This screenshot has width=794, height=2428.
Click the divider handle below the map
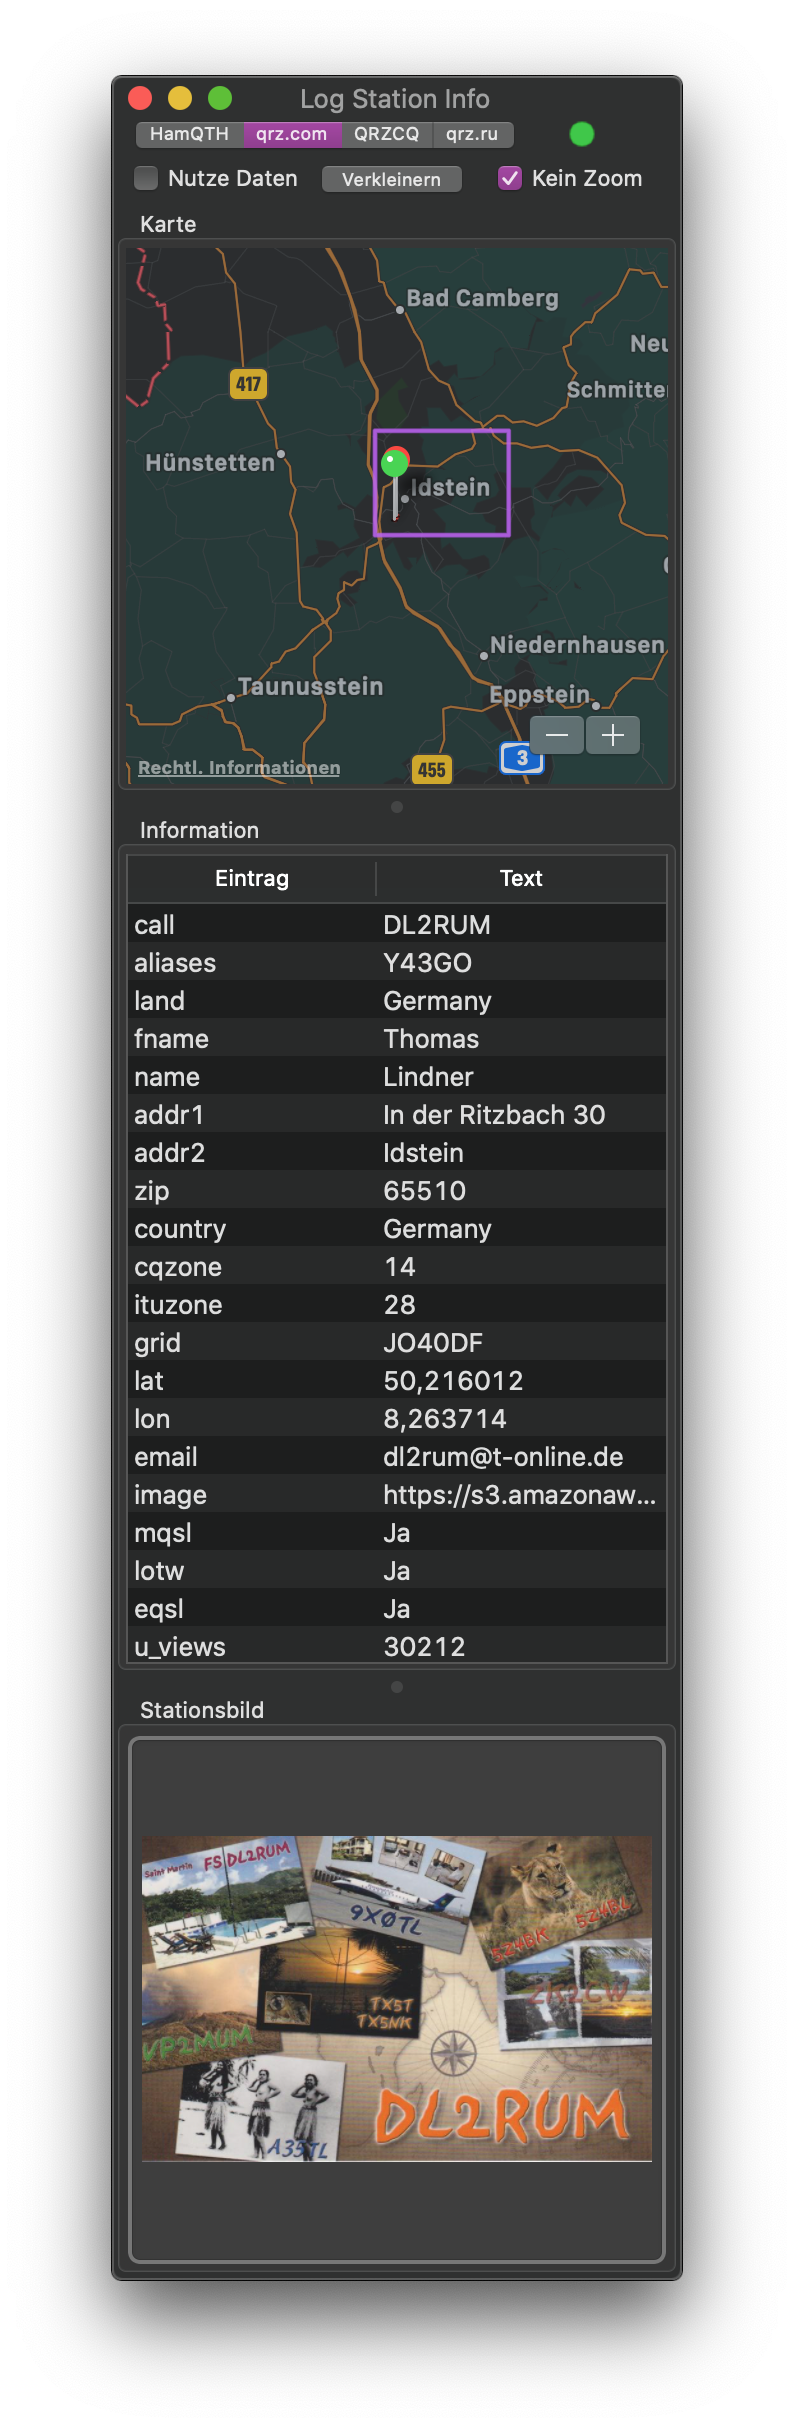click(x=397, y=807)
